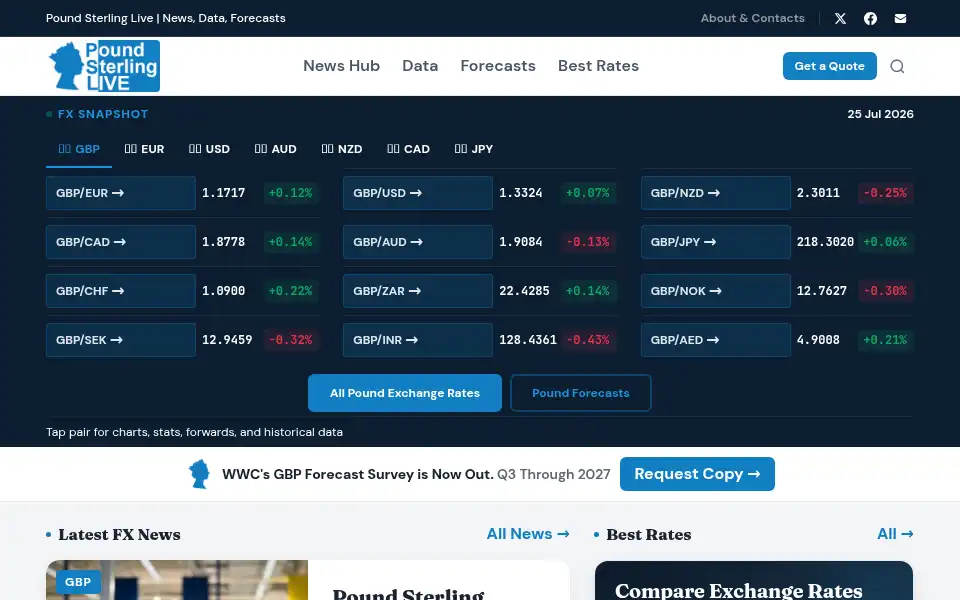Image resolution: width=960 pixels, height=600 pixels.
Task: Click the +0.12% change for GBP/EUR
Action: click(x=291, y=193)
